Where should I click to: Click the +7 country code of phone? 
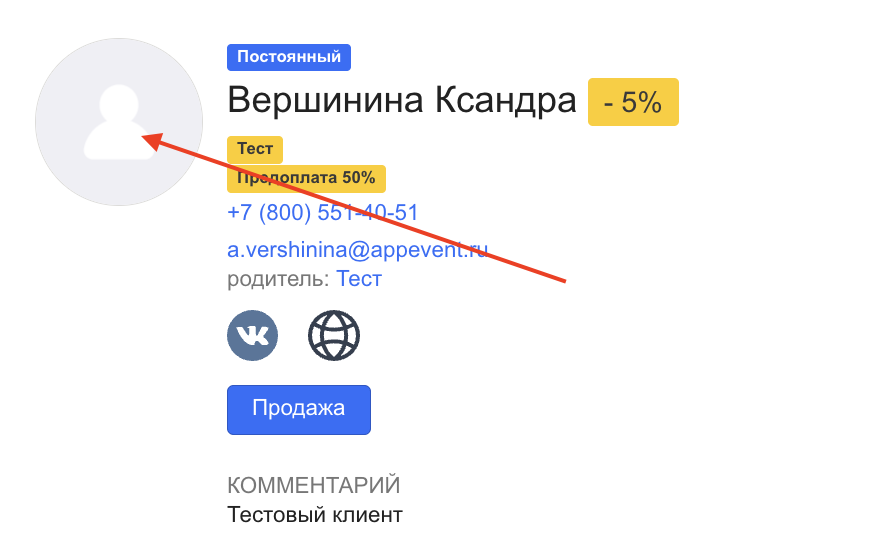point(241,213)
